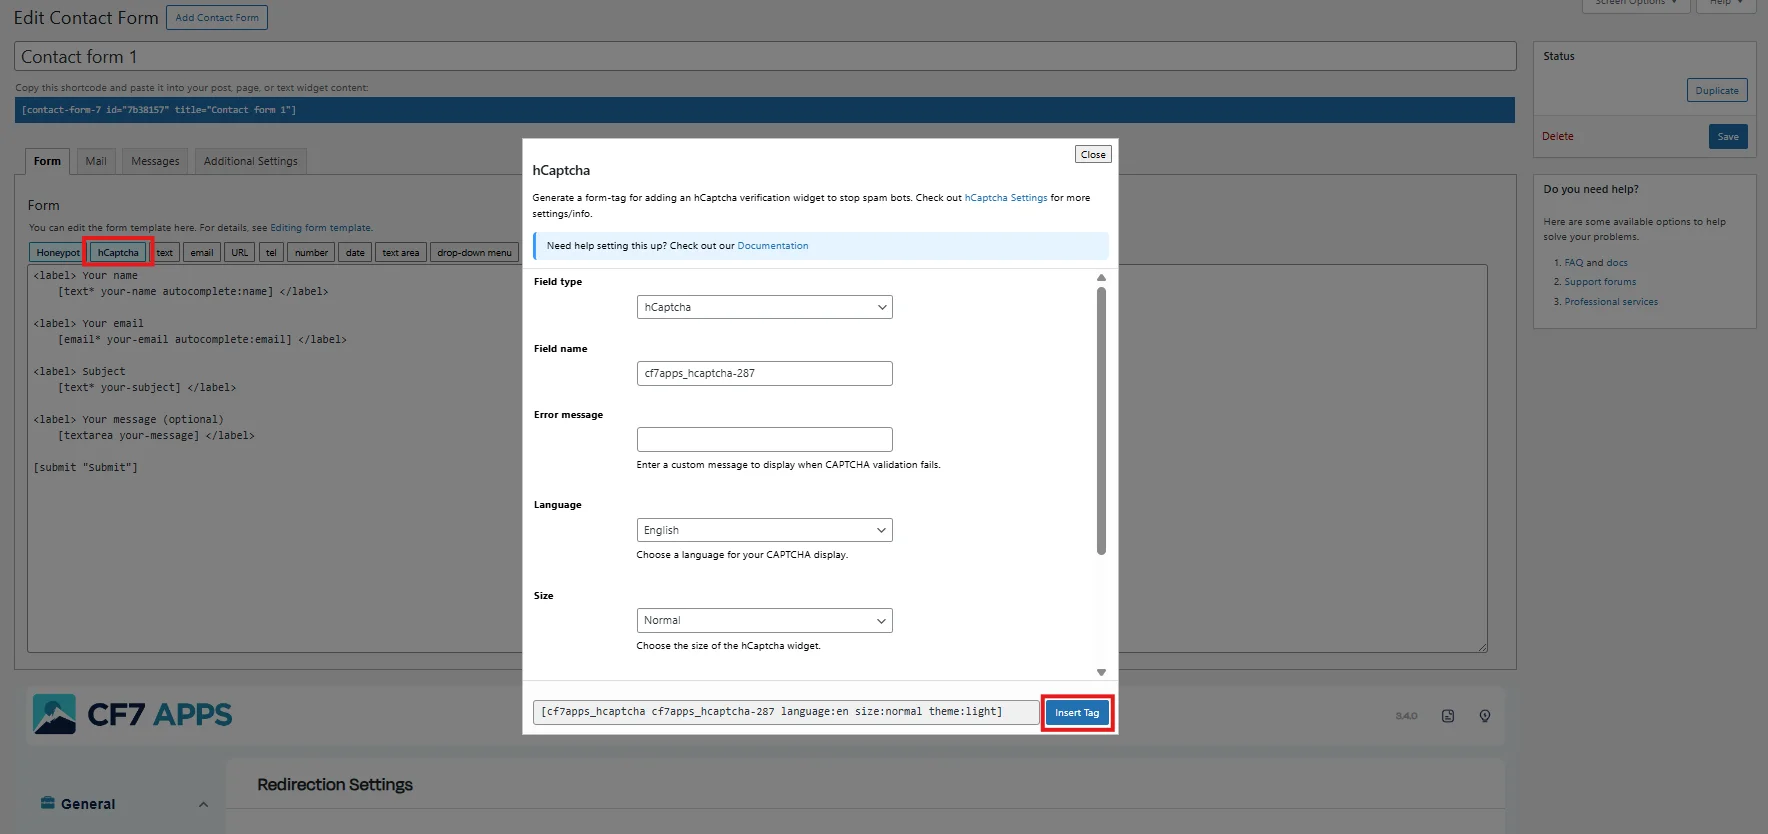Click the text tag button
Viewport: 1768px width, 834px height.
[x=165, y=253]
